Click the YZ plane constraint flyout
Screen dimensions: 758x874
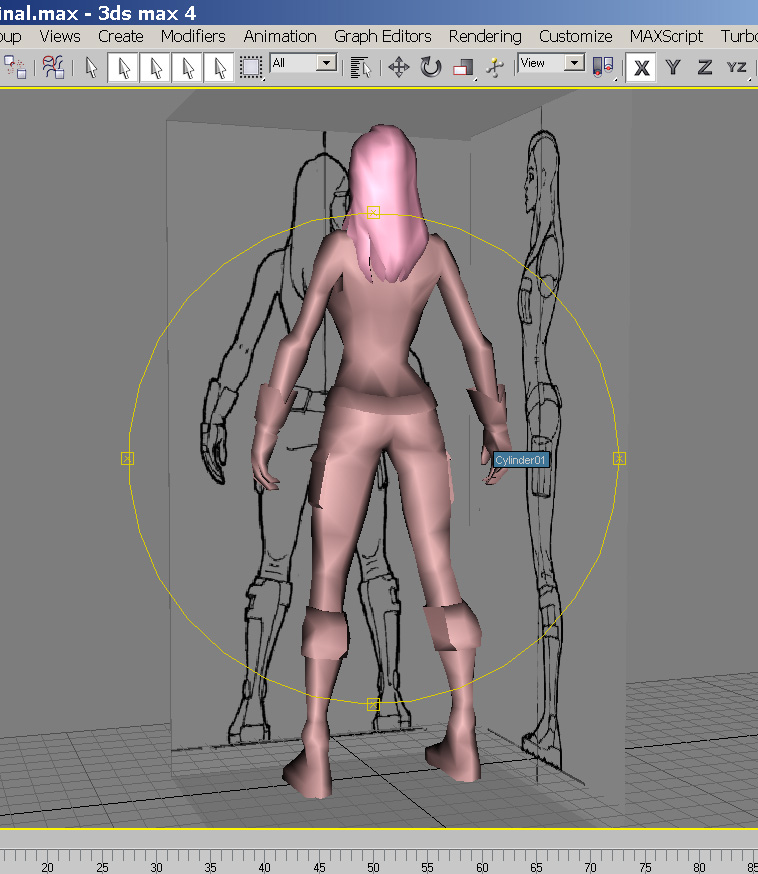click(x=737, y=67)
